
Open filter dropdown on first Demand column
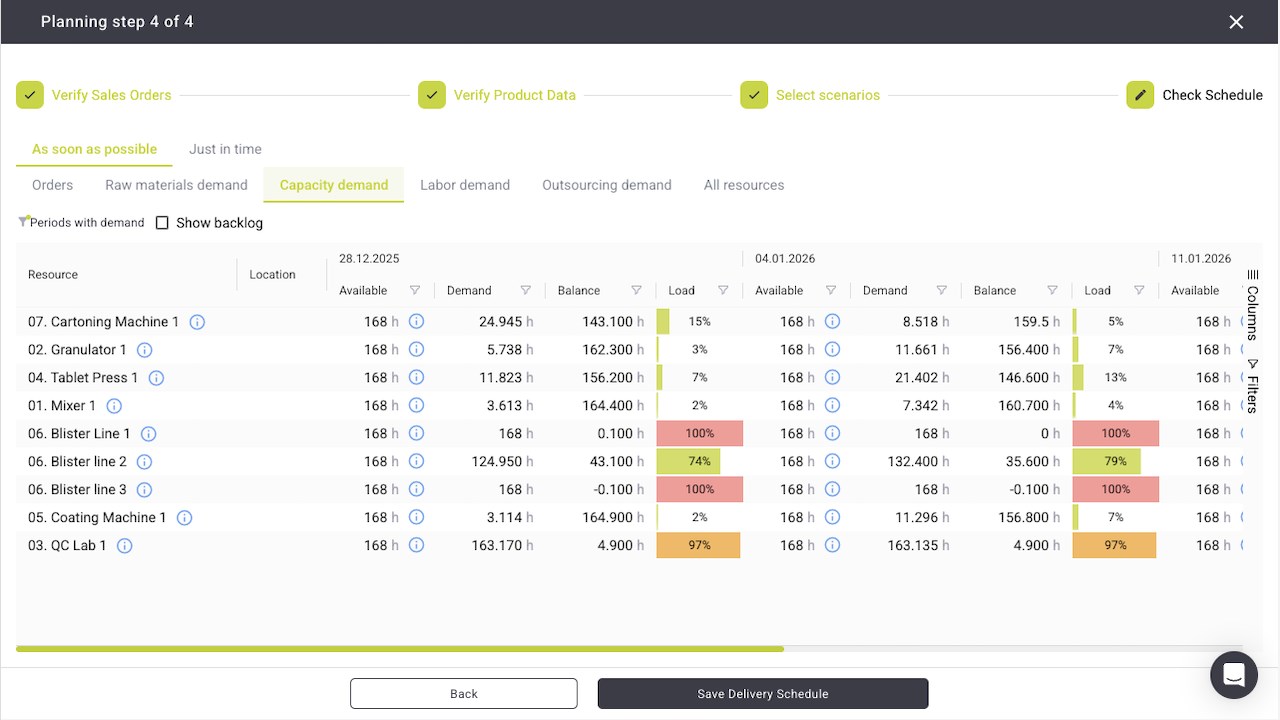click(x=525, y=291)
